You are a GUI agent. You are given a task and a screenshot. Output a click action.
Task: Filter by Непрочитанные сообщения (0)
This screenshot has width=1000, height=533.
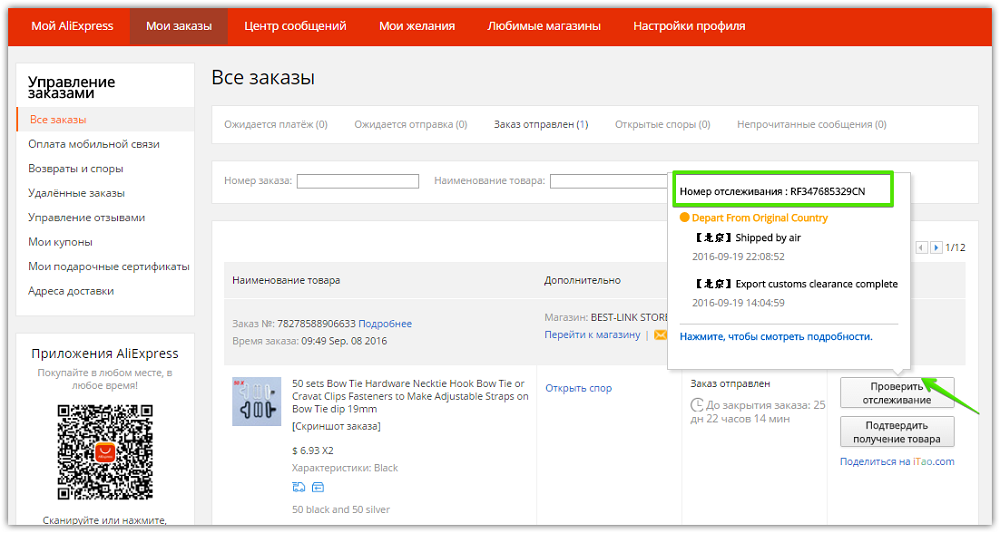click(x=812, y=124)
